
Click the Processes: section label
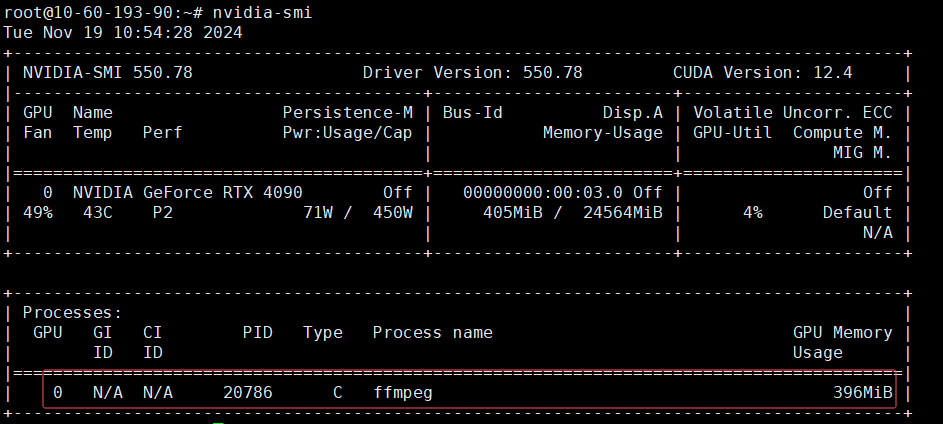point(73,313)
